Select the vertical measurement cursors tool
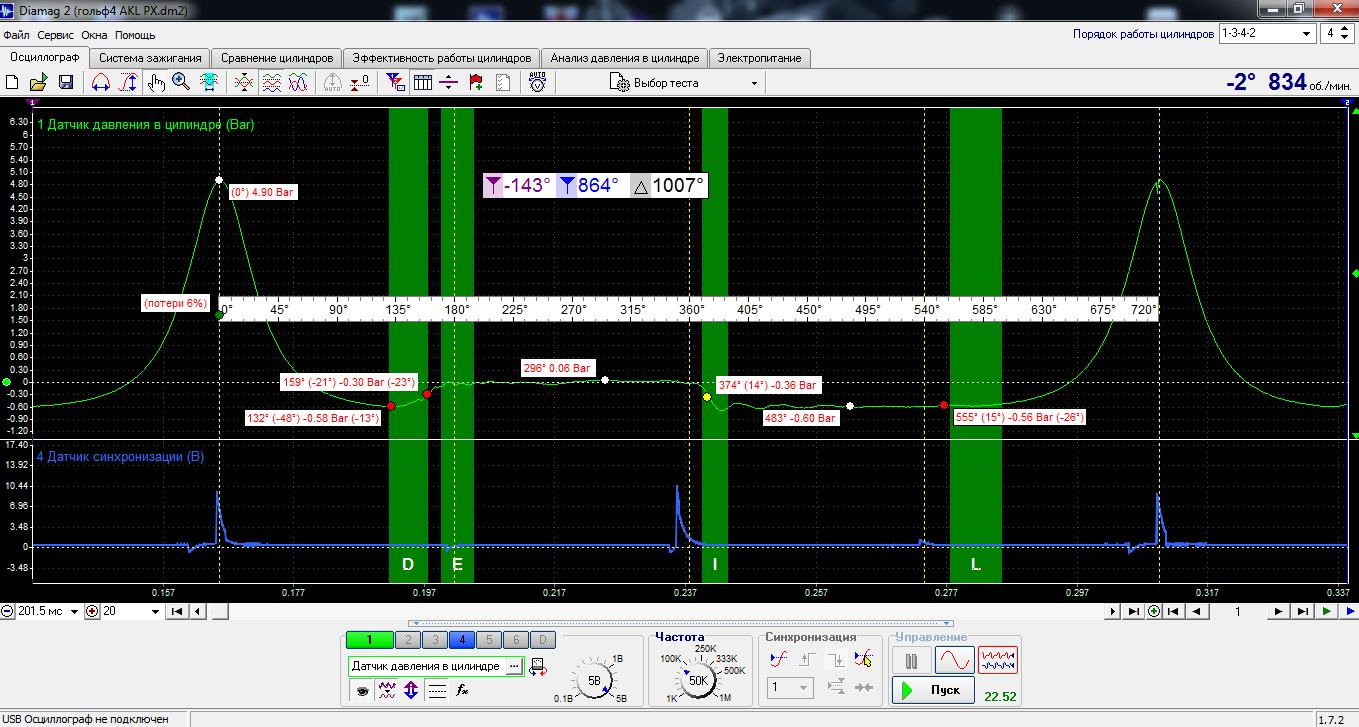 click(127, 83)
